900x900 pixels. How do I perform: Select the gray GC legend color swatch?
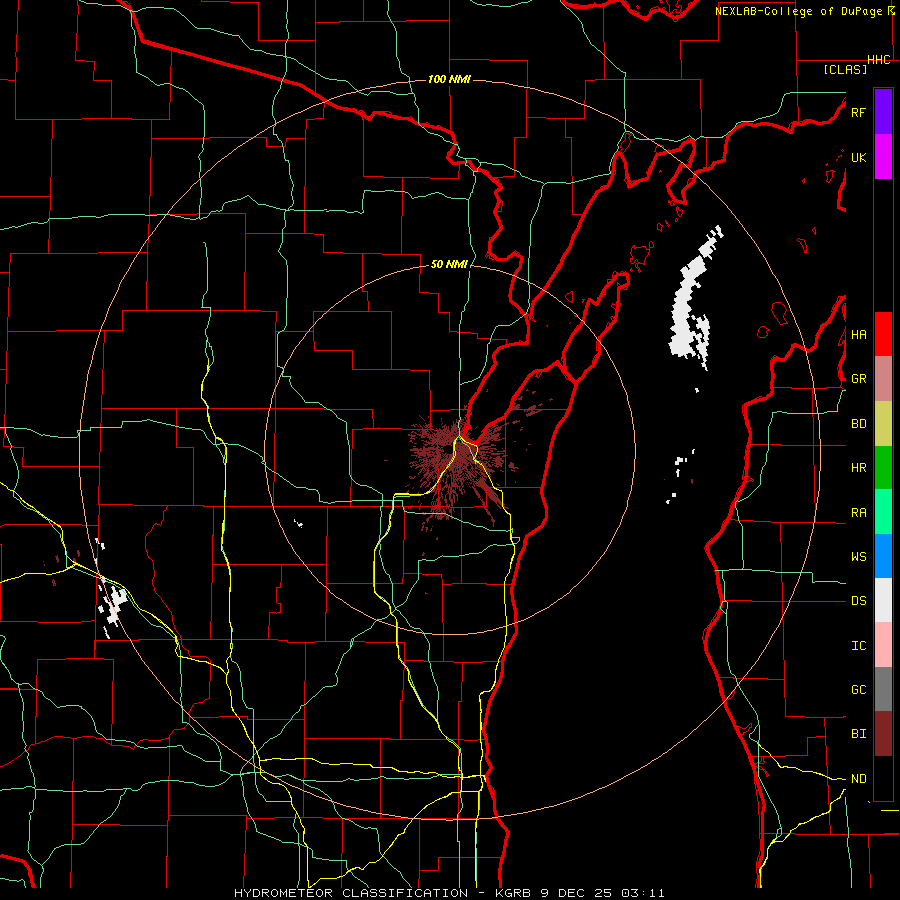[x=883, y=689]
